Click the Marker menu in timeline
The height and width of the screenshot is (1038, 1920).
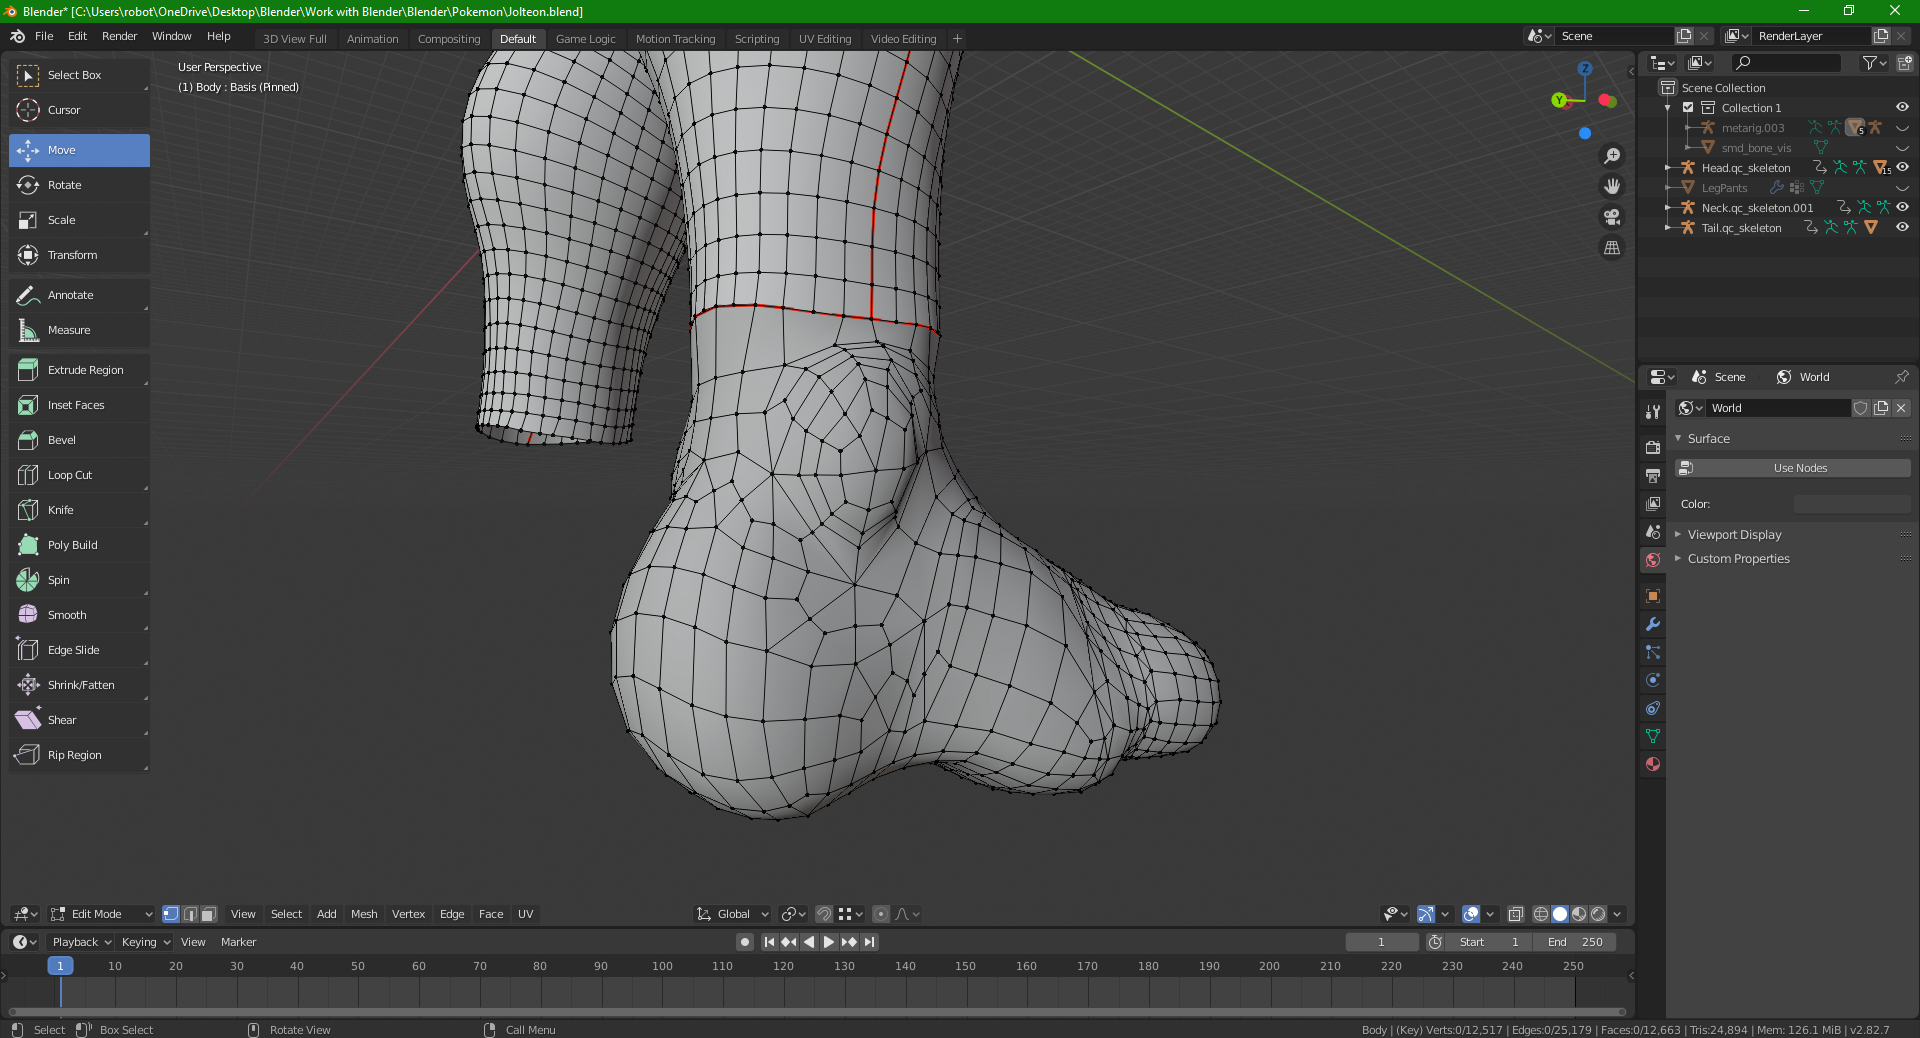tap(238, 942)
